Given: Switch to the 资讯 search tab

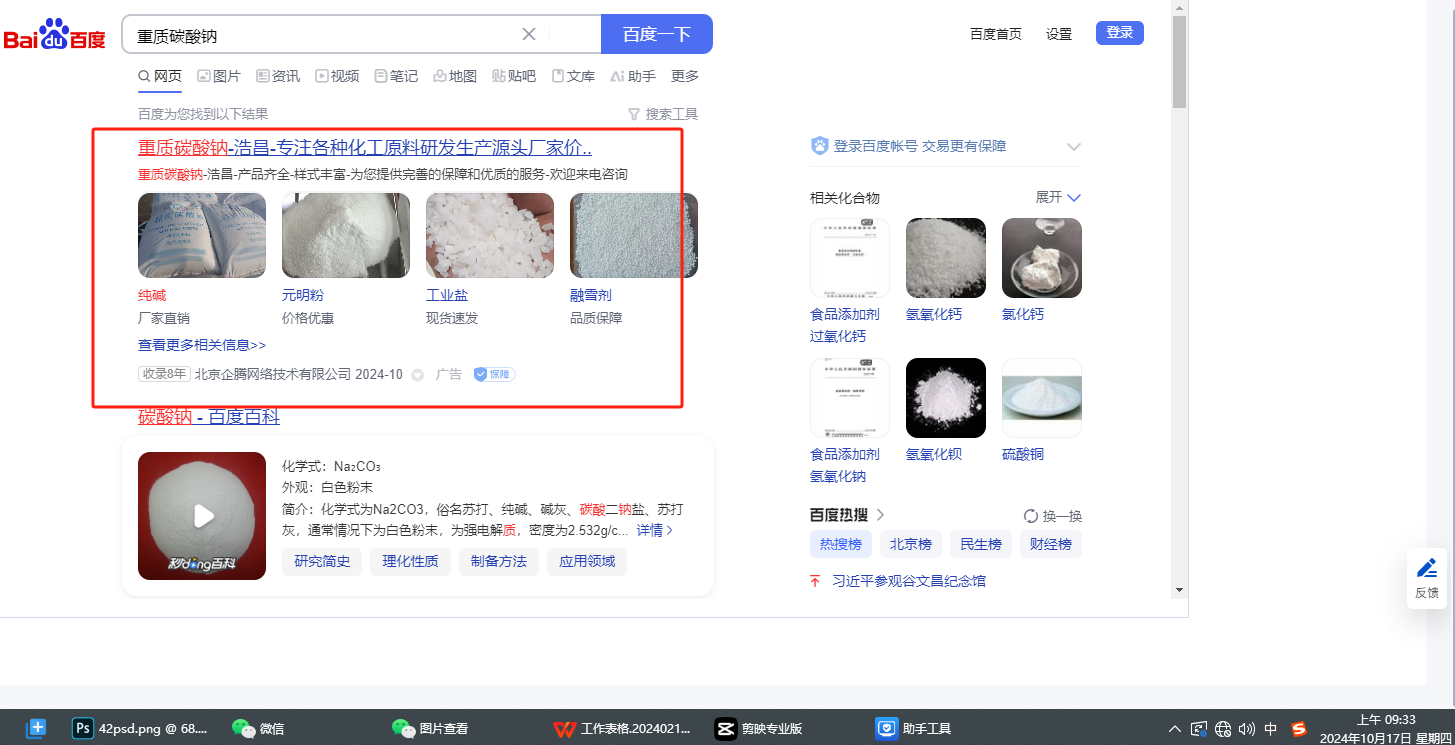Looking at the screenshot, I should pyautogui.click(x=278, y=76).
